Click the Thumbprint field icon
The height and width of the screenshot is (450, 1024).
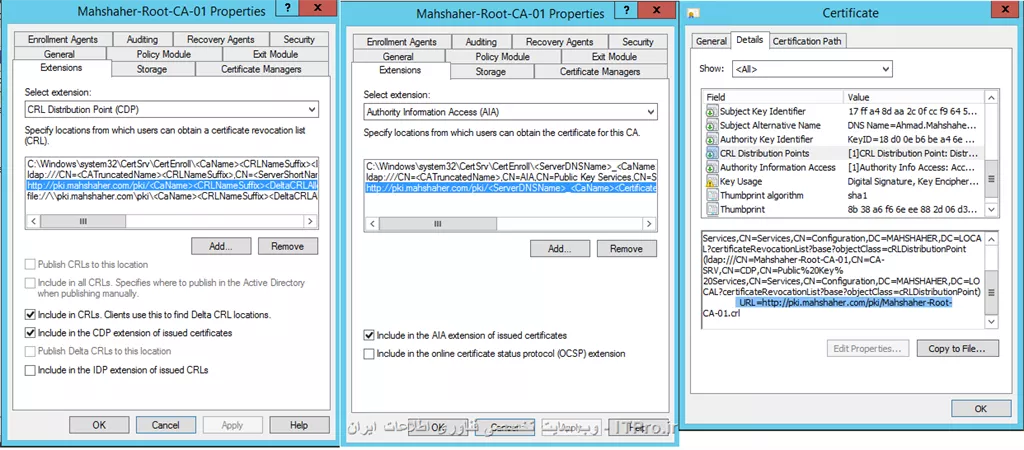(x=711, y=210)
